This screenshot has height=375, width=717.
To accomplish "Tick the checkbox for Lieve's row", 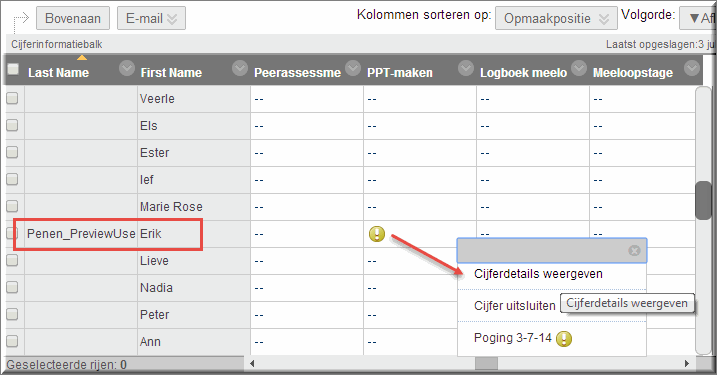I will point(12,260).
